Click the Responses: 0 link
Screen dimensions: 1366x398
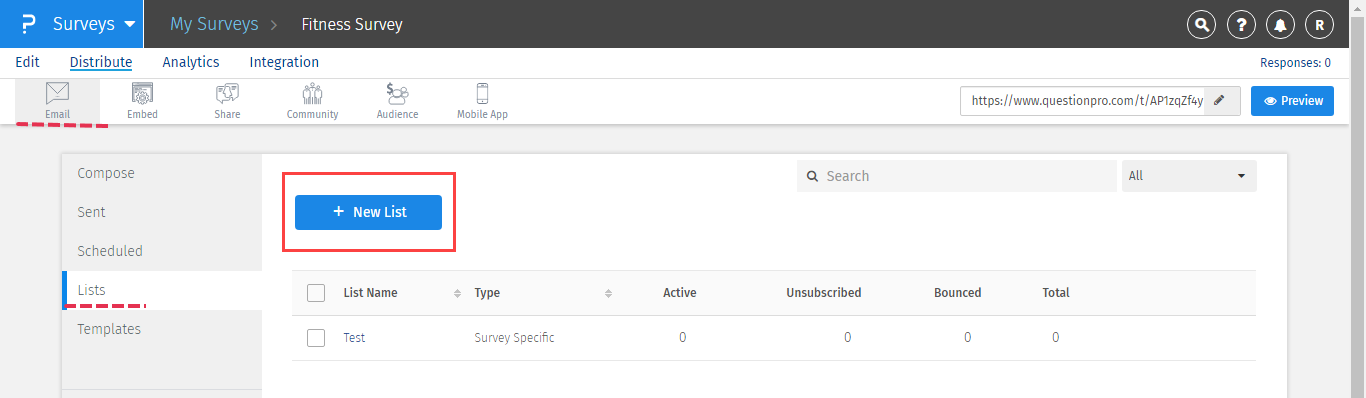coord(1295,63)
